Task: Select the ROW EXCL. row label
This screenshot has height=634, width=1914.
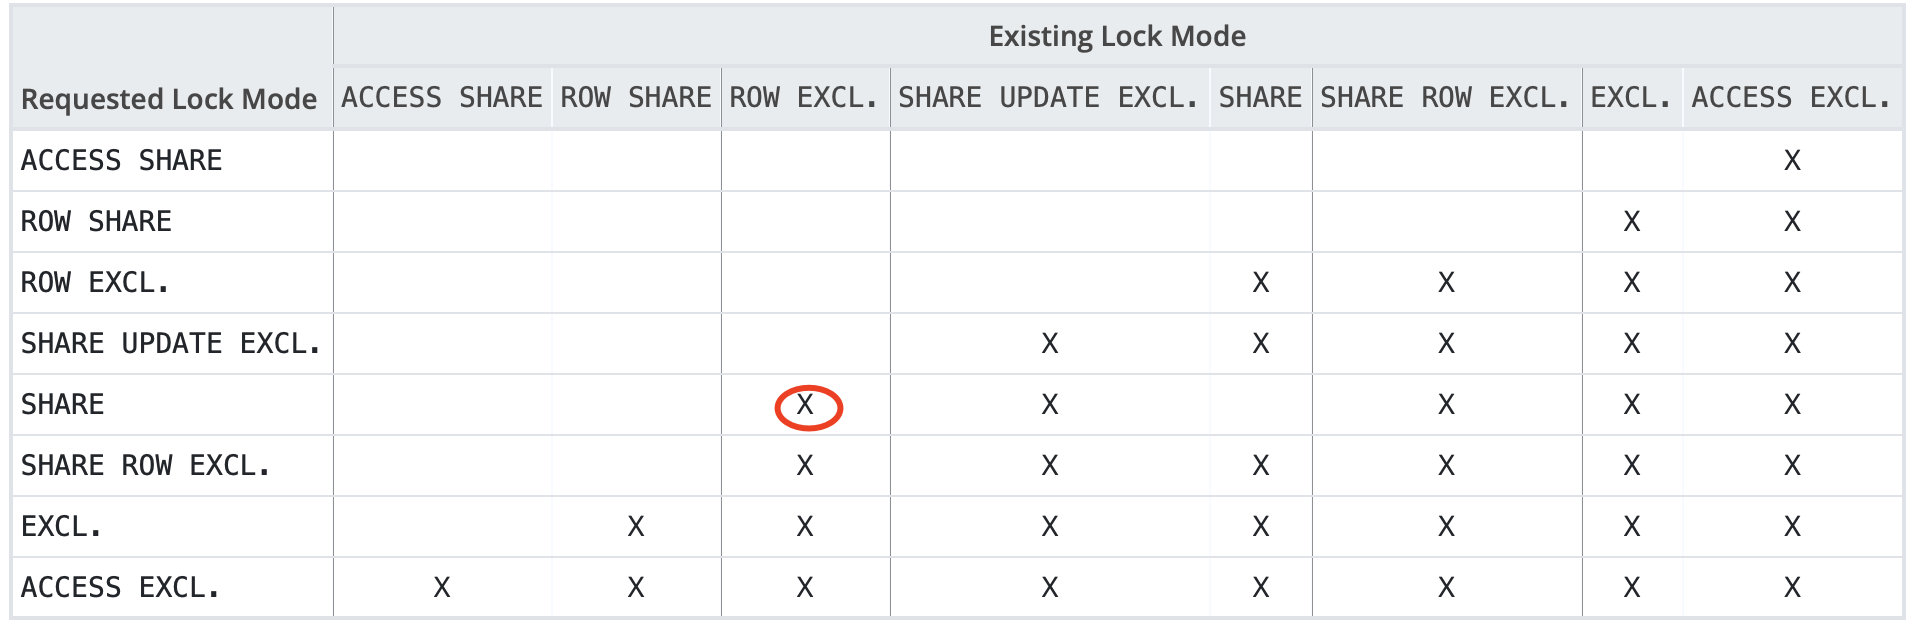Action: click(96, 283)
